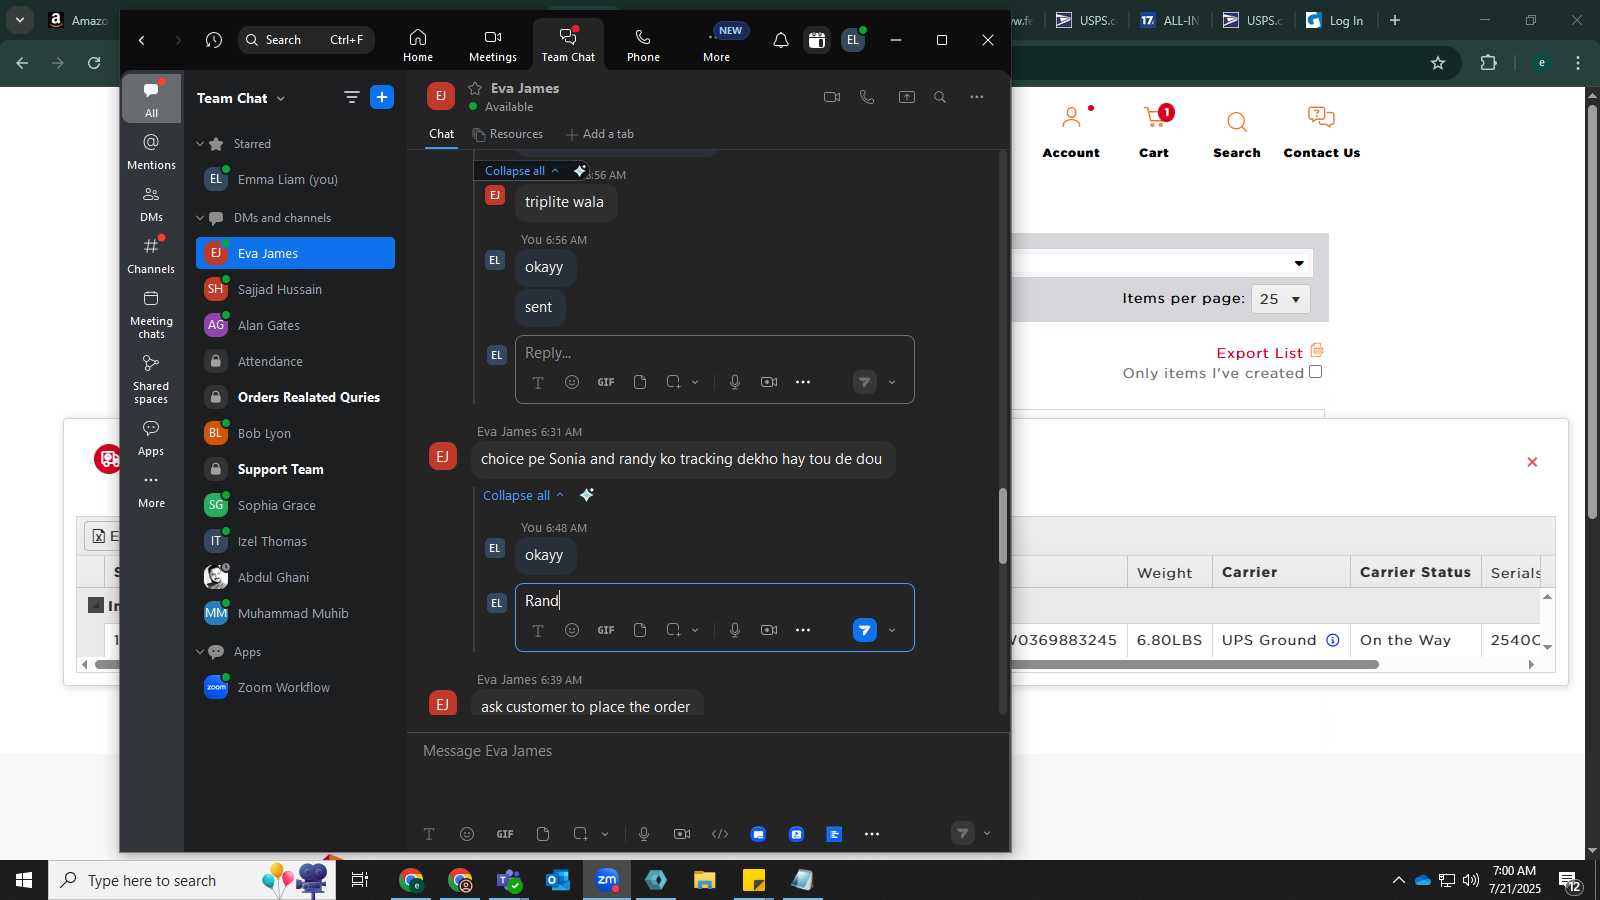Open the More menu in Zoom top bar

pos(717,45)
